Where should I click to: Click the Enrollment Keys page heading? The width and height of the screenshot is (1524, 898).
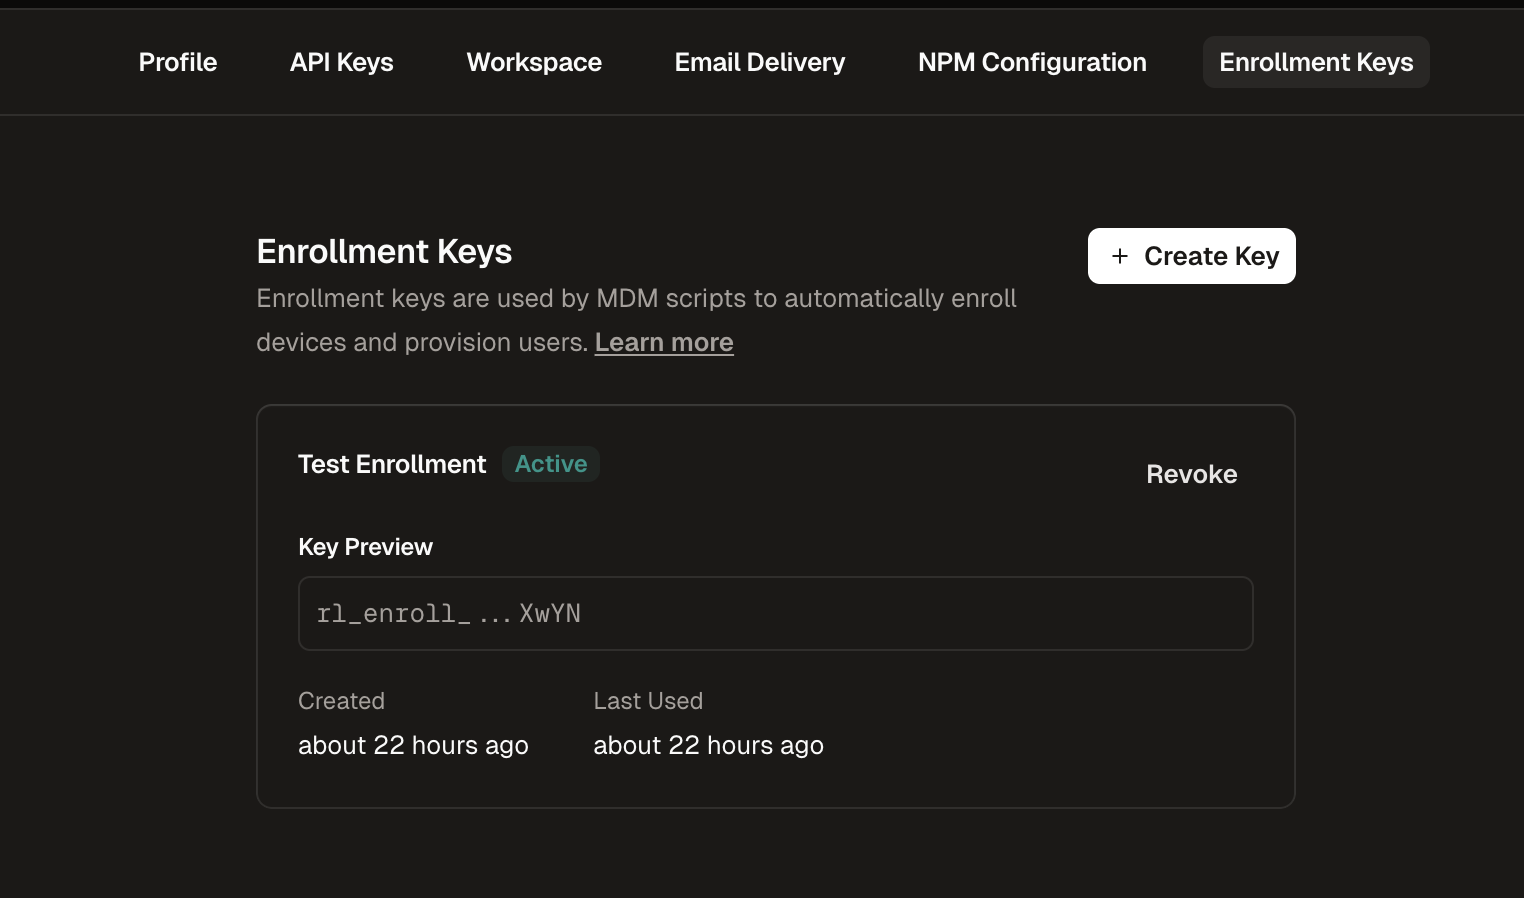coord(384,251)
